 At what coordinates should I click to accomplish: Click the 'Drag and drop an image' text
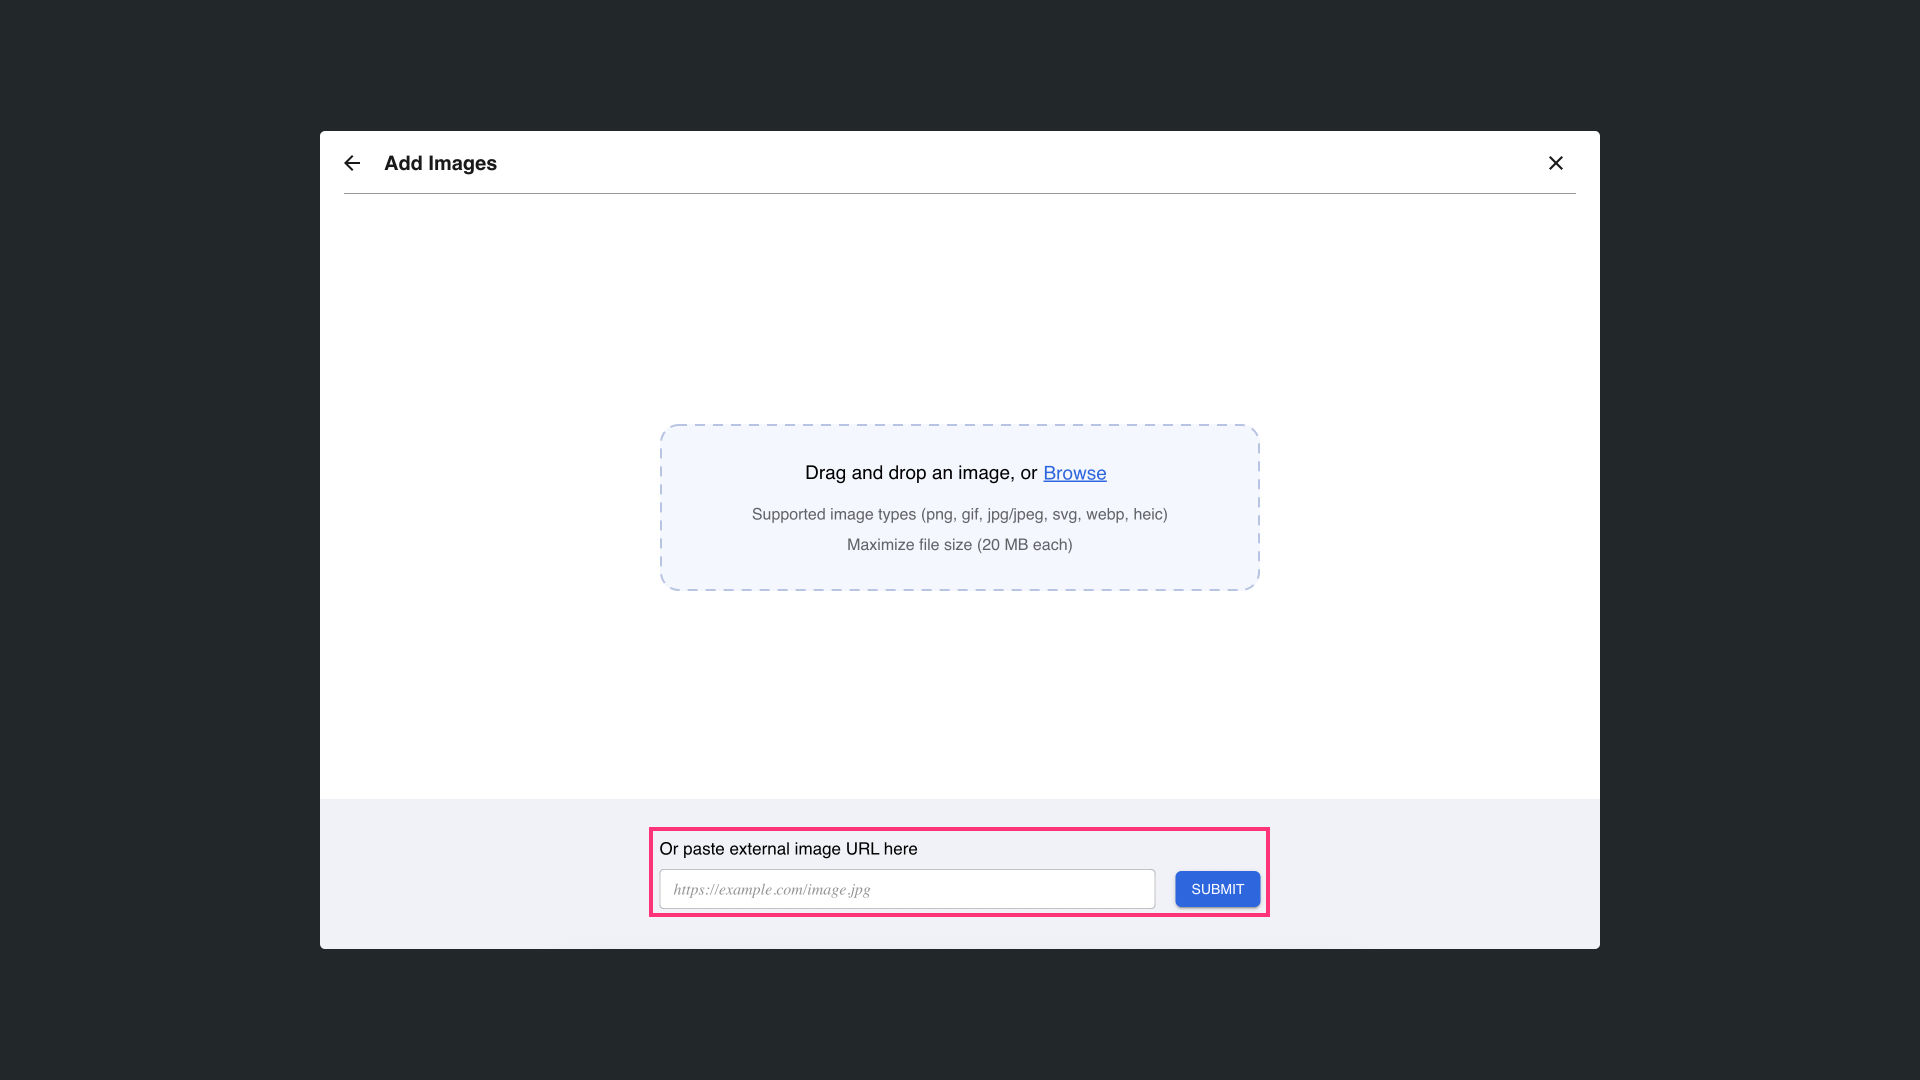(x=908, y=473)
